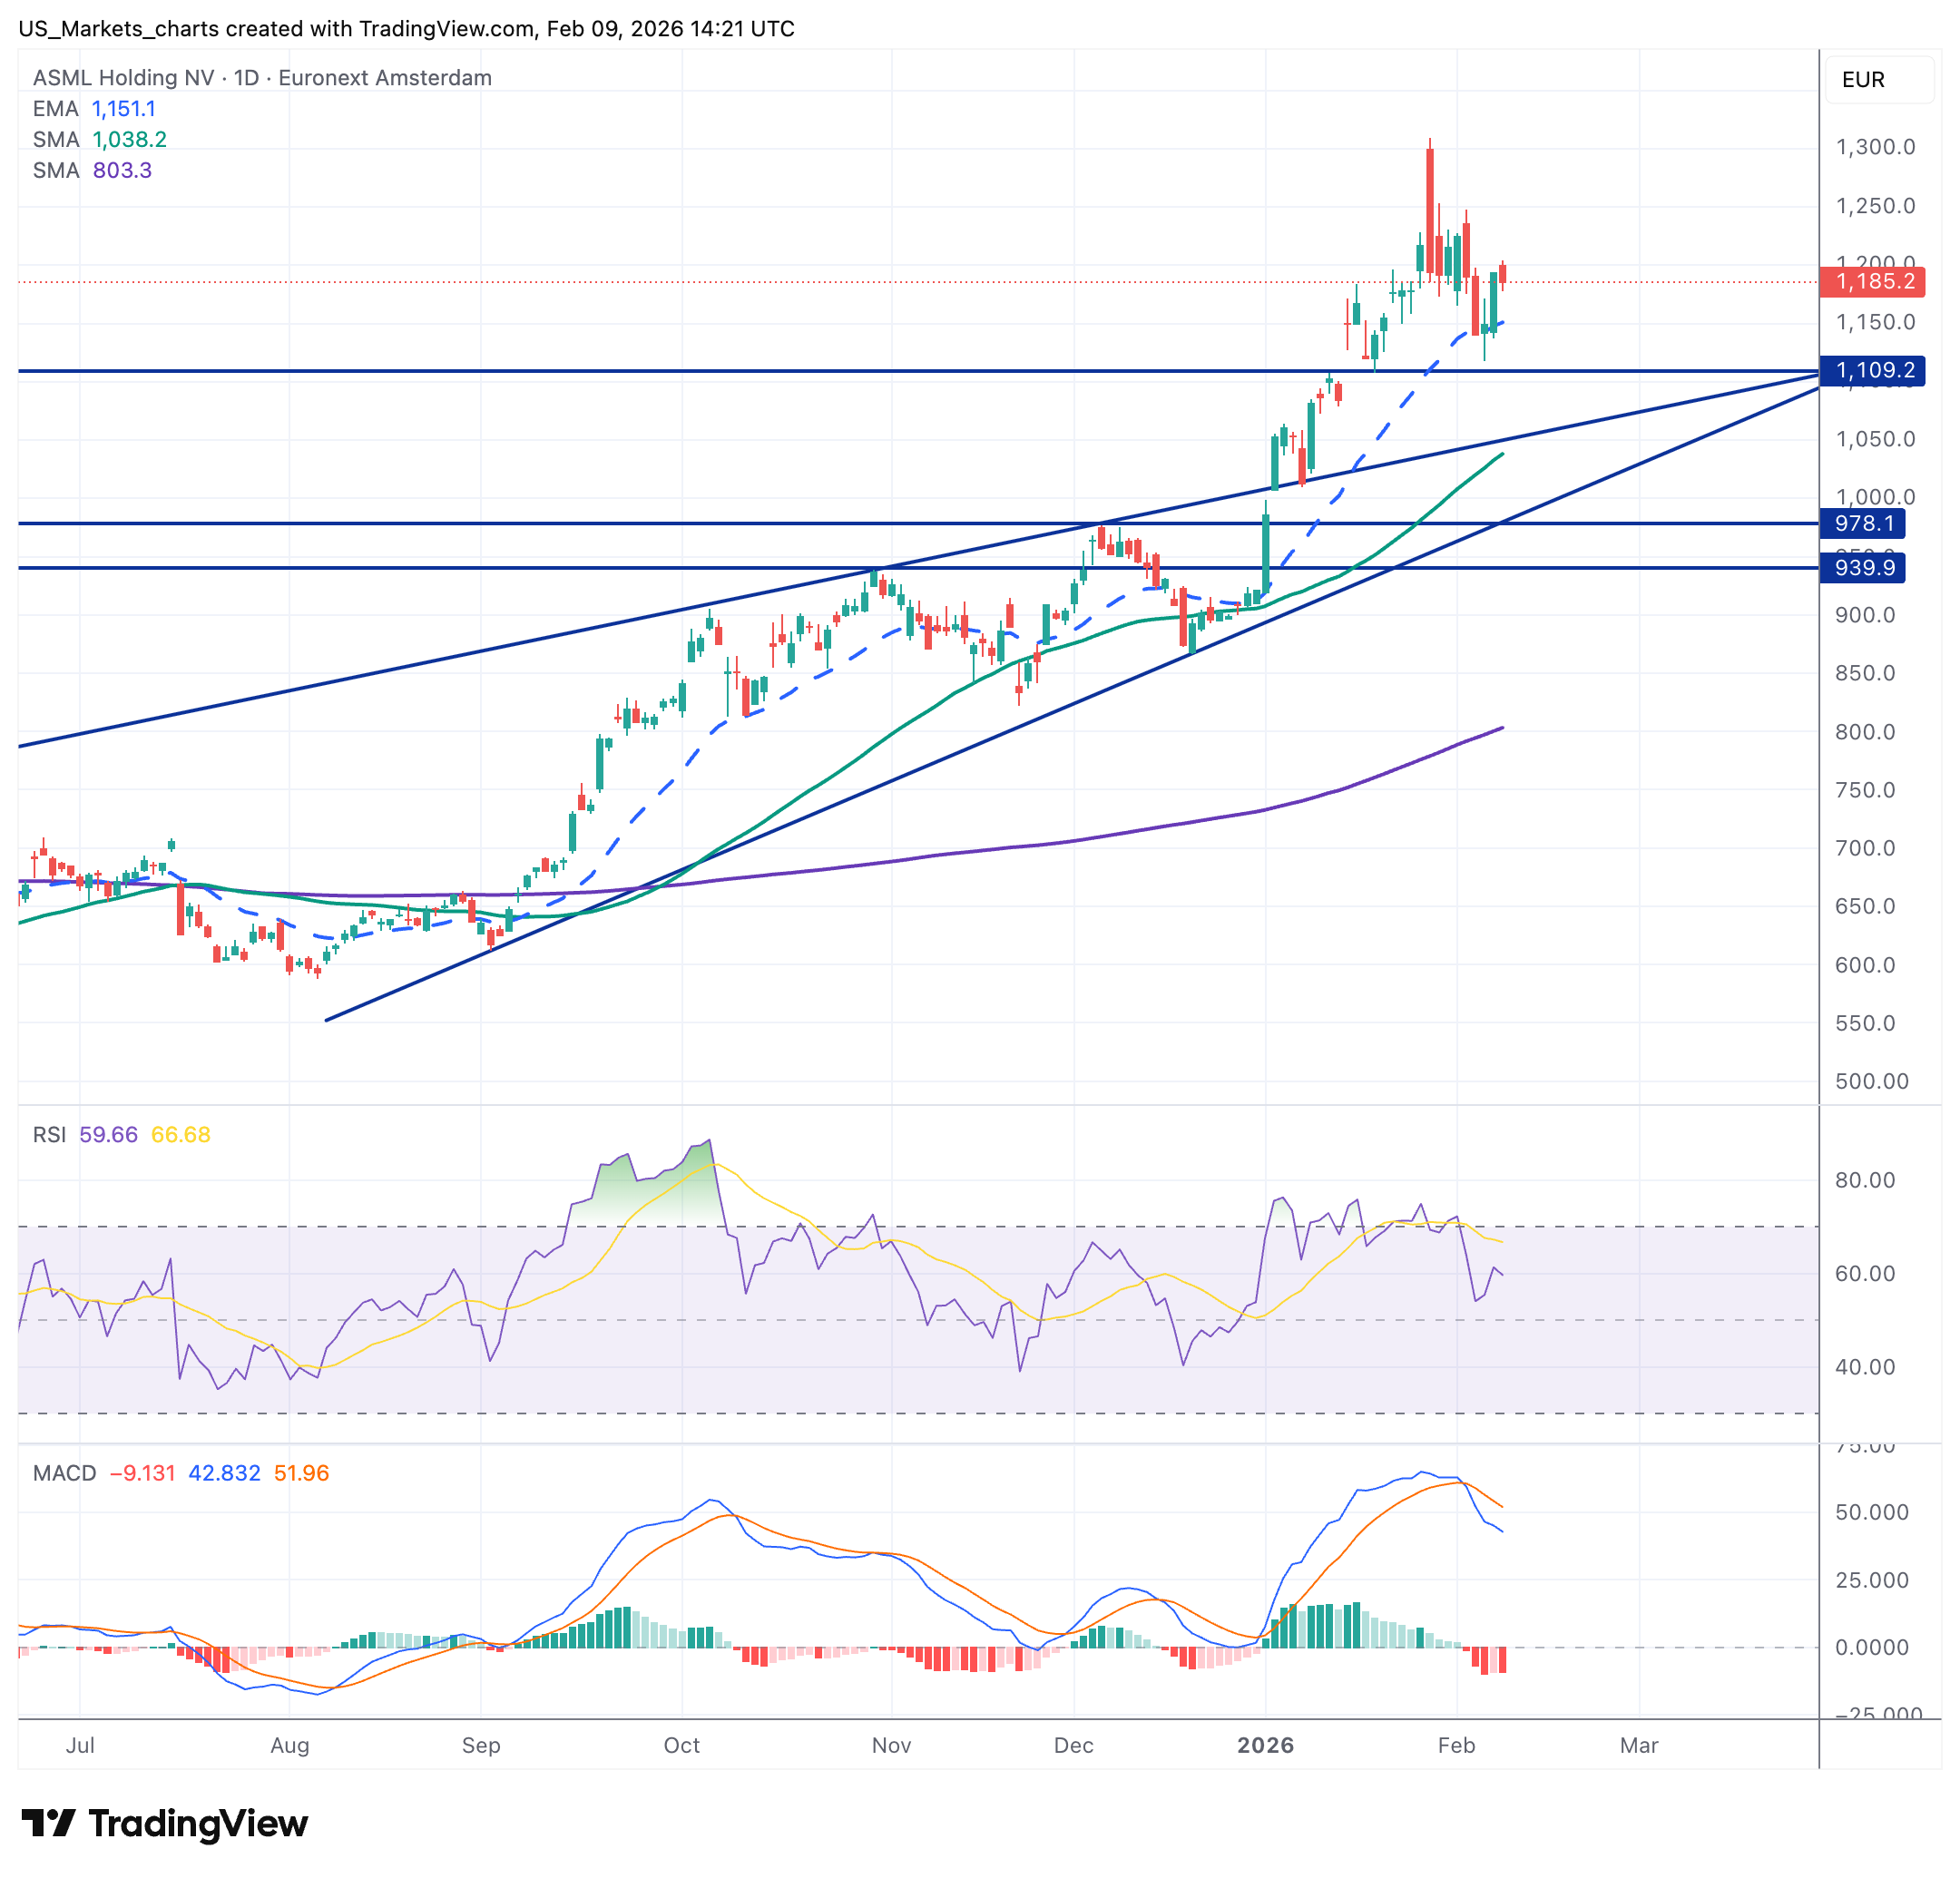
Task: Select the 978.1 support level label
Action: 1862,524
